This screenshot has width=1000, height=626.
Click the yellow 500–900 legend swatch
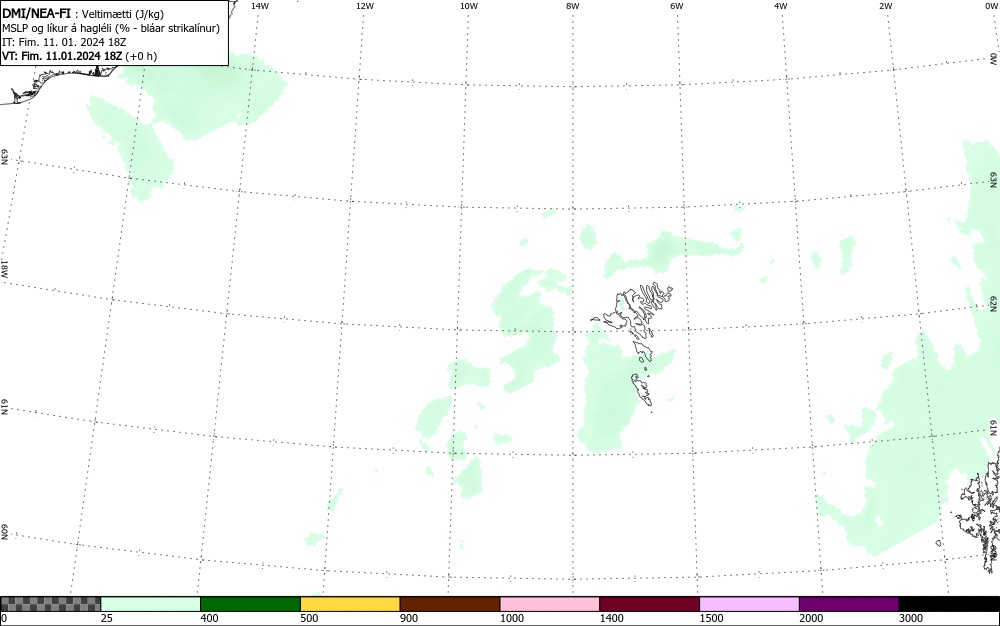[350, 604]
